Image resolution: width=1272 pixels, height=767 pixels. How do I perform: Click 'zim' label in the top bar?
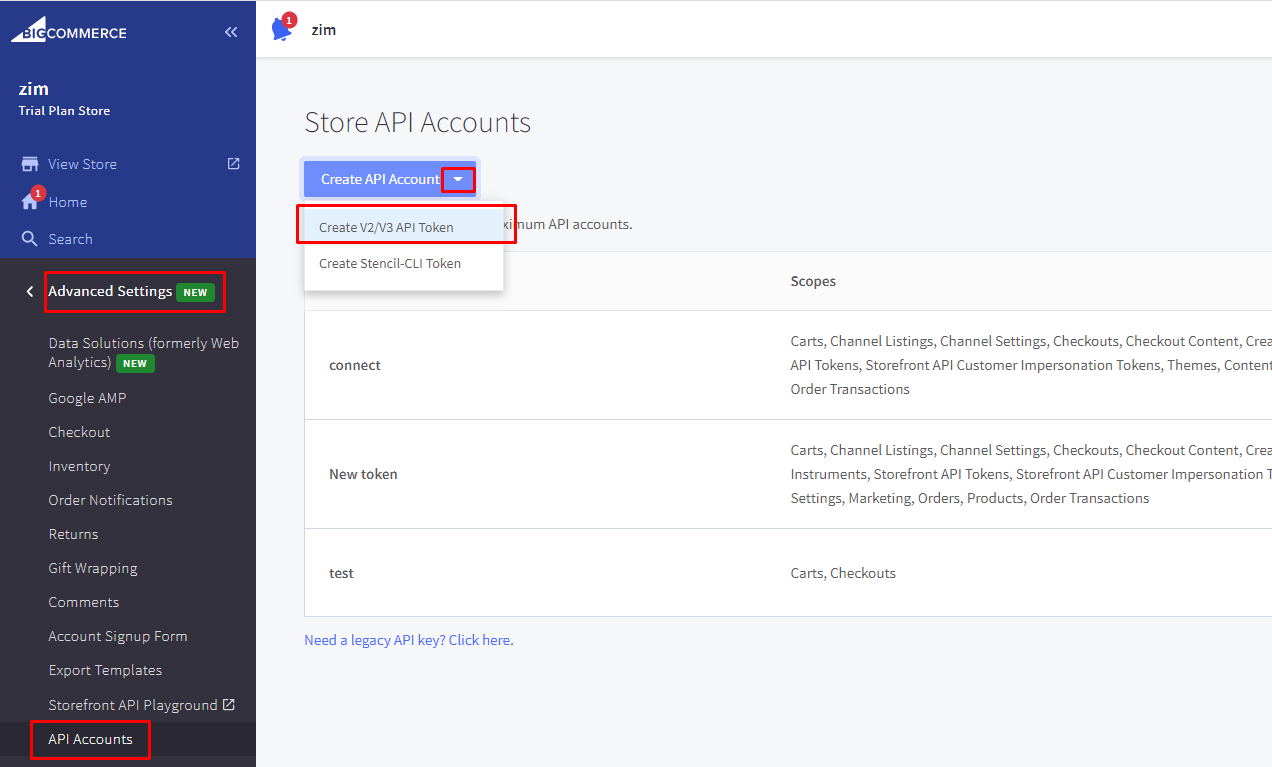(324, 30)
